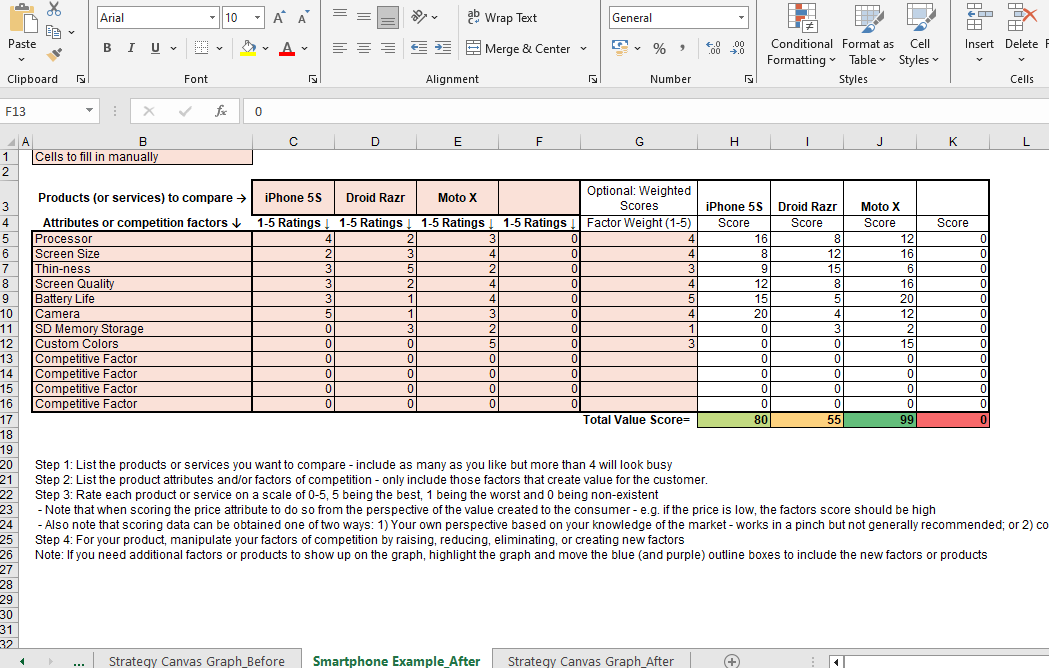Select row 17 header

pyautogui.click(x=7, y=420)
